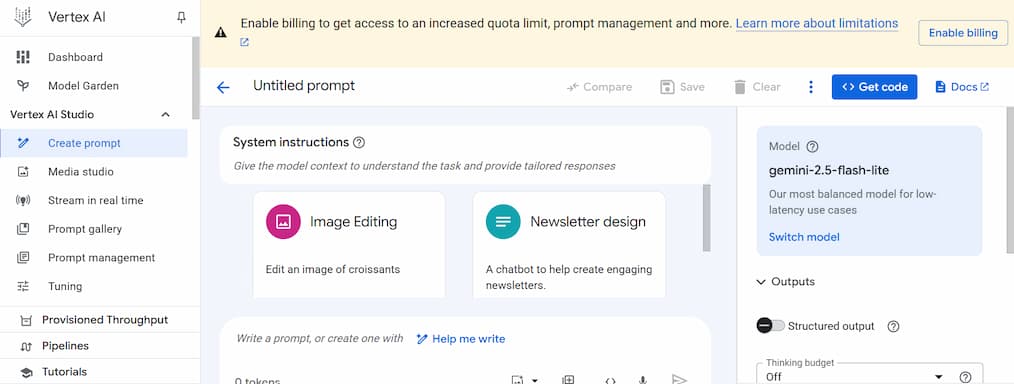The image size is (1014, 384).
Task: Click the billing warning triangle icon
Action: coord(221,32)
